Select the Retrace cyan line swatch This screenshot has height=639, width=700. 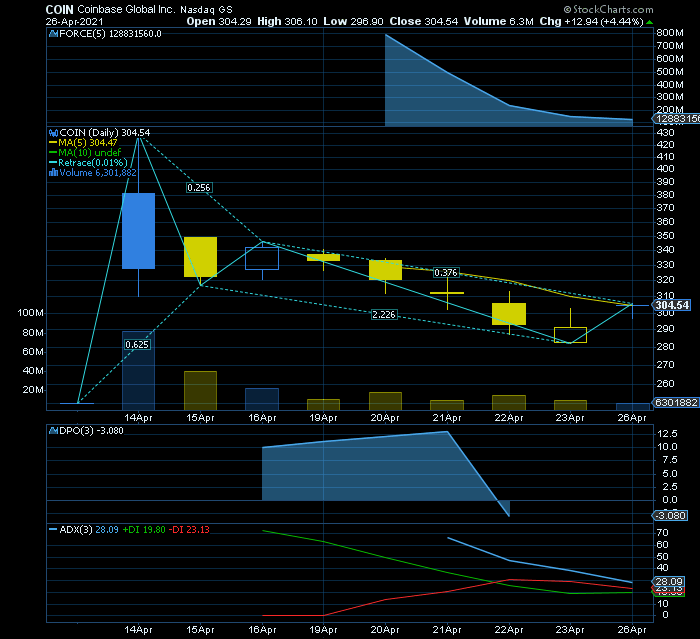tap(53, 163)
